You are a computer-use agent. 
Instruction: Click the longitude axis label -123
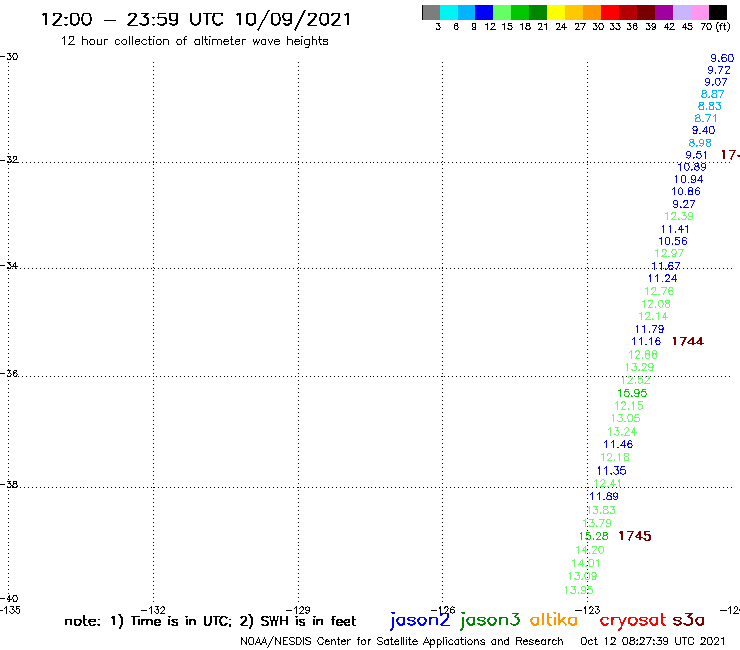click(x=588, y=610)
